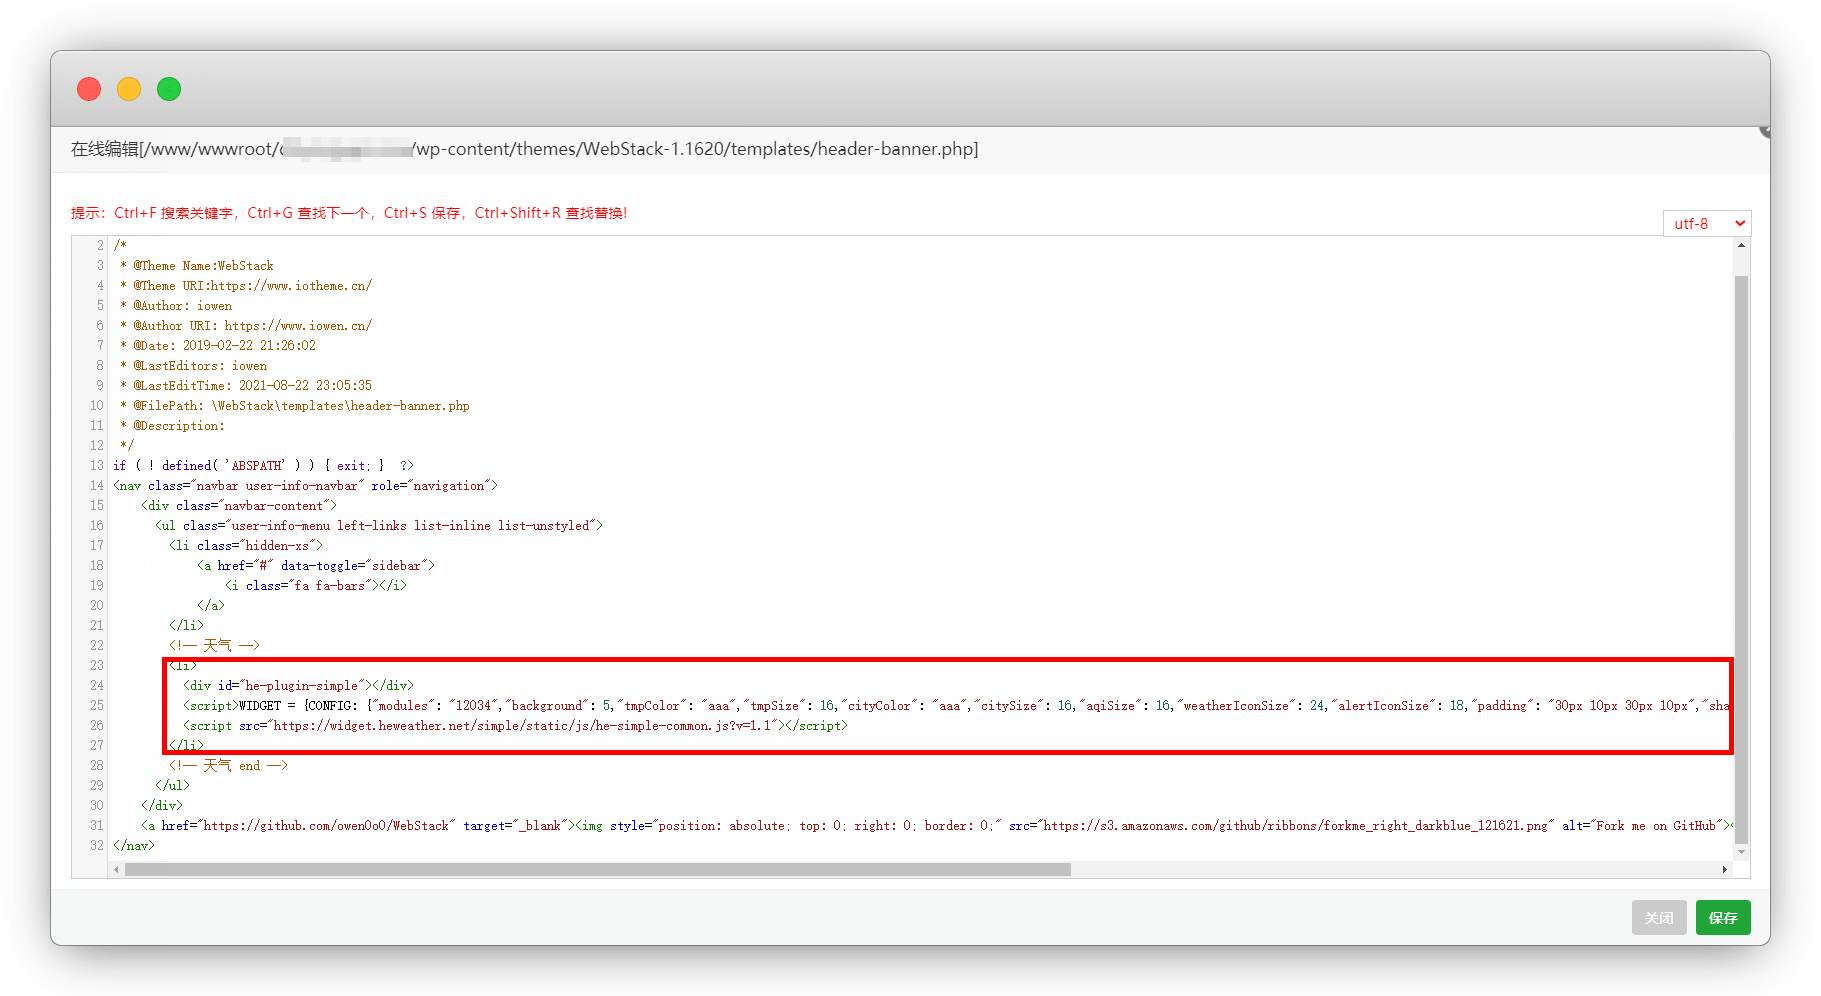
Task: Click the horizontal scrollbar right arrow
Action: pyautogui.click(x=1724, y=870)
